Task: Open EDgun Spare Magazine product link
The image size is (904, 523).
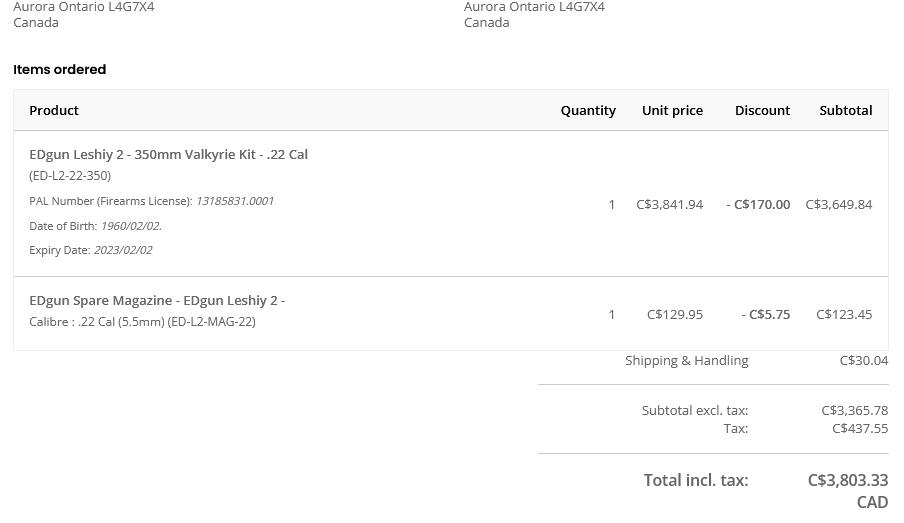Action: point(157,300)
